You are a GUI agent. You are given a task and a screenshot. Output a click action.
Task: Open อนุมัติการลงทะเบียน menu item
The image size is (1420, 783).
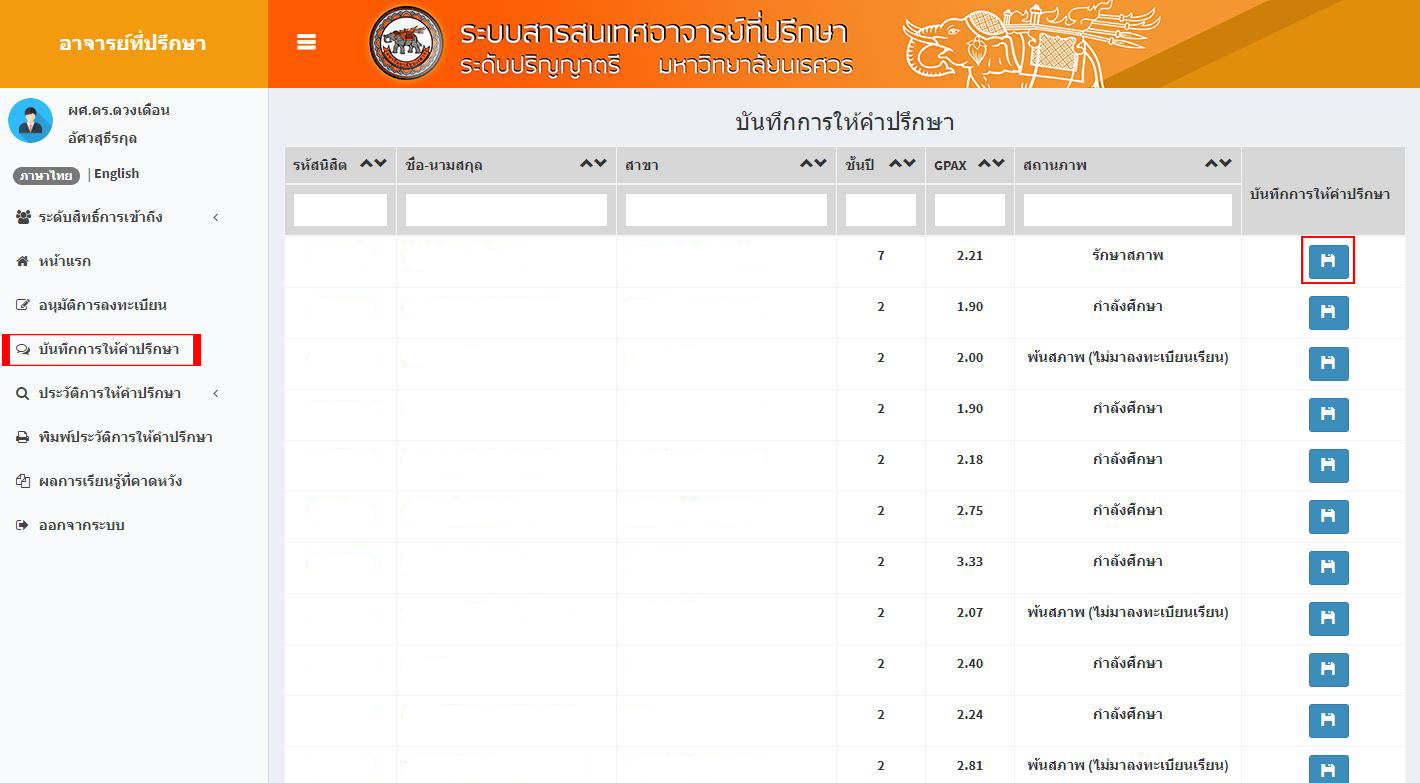102,305
